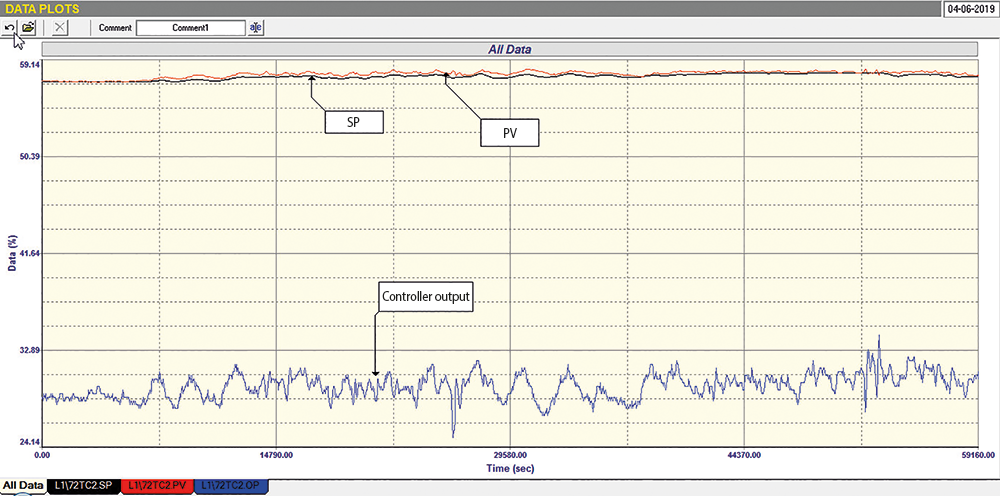The image size is (1000, 496).
Task: Click the 0.00 time axis value
Action: point(42,455)
